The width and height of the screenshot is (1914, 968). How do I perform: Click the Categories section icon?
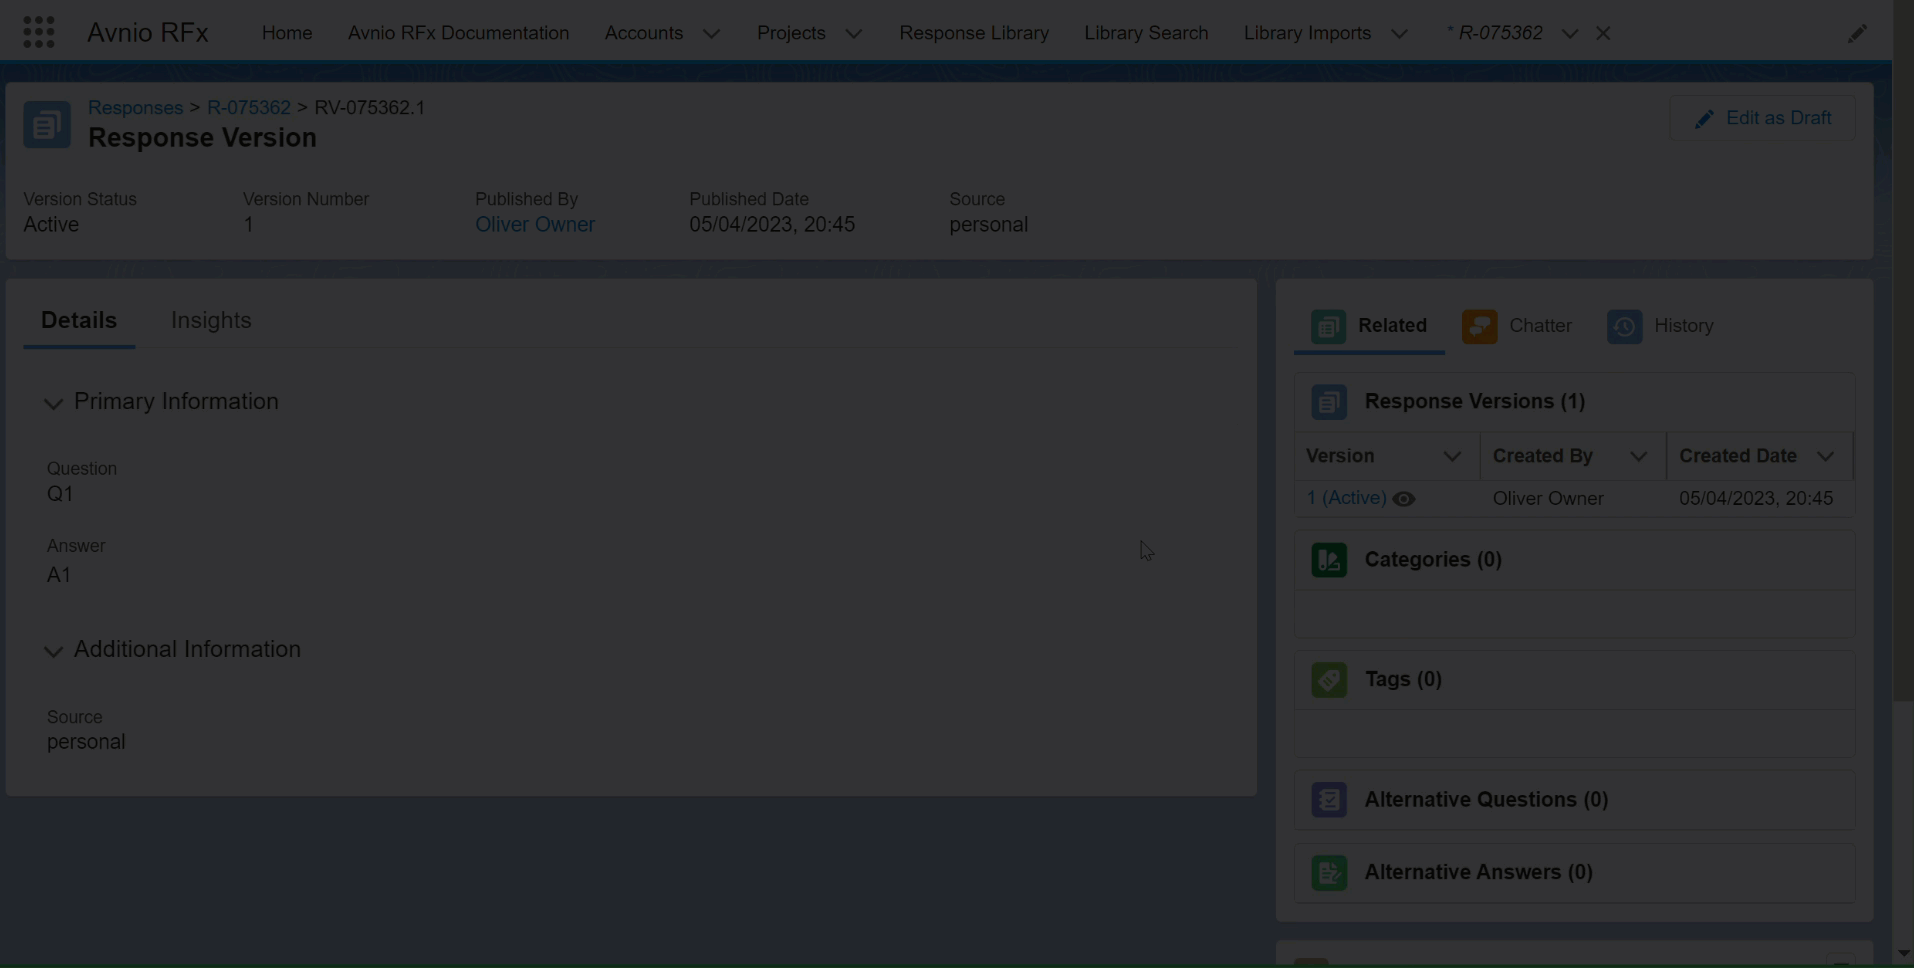click(1329, 560)
